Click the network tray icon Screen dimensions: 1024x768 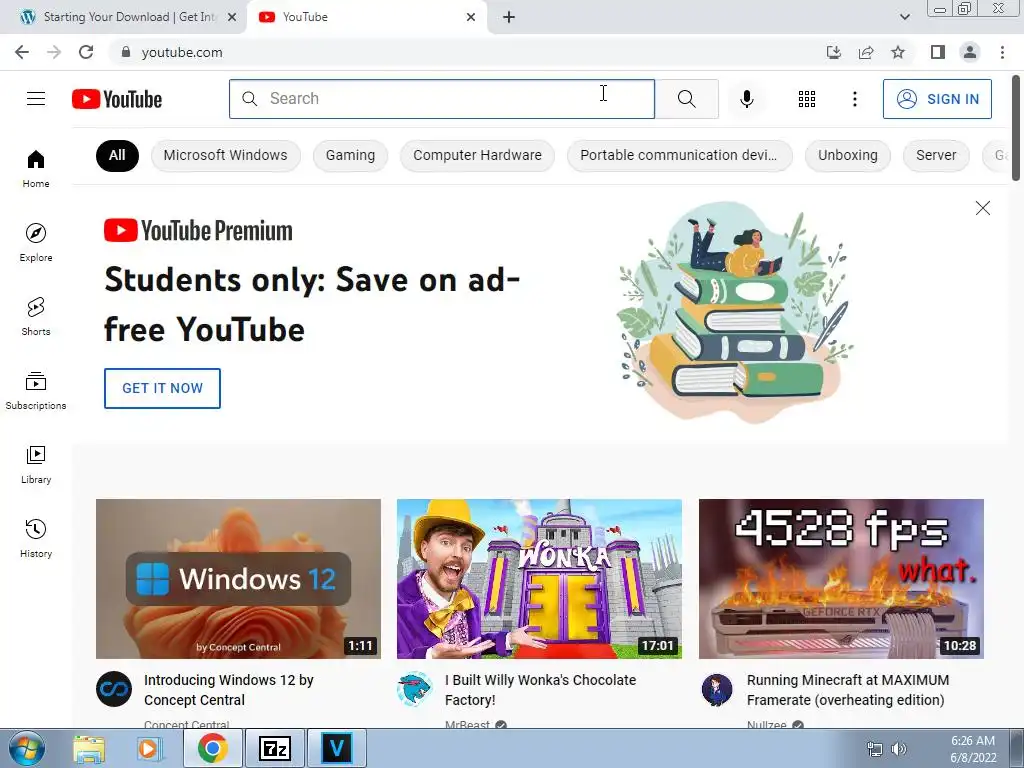point(874,749)
